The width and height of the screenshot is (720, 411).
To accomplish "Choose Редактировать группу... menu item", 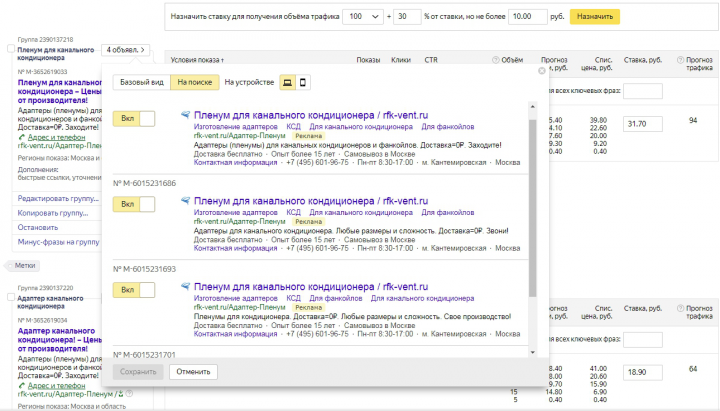I will (x=58, y=198).
